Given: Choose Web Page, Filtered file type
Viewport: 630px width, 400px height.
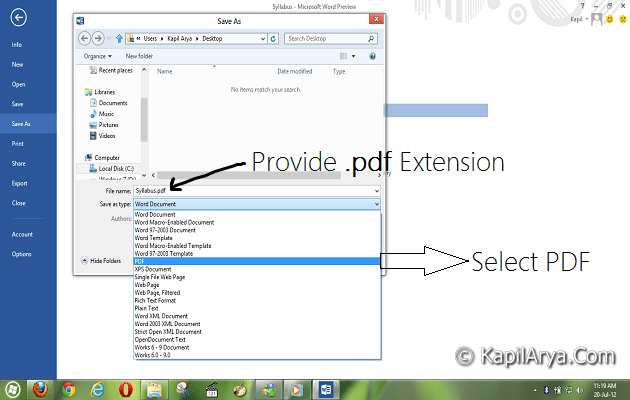Looking at the screenshot, I should tap(257, 292).
